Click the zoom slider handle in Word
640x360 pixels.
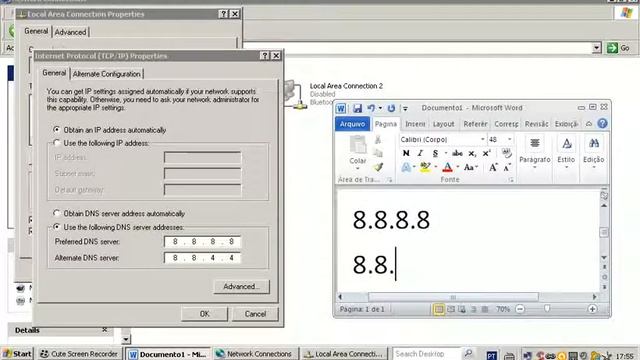(547, 309)
